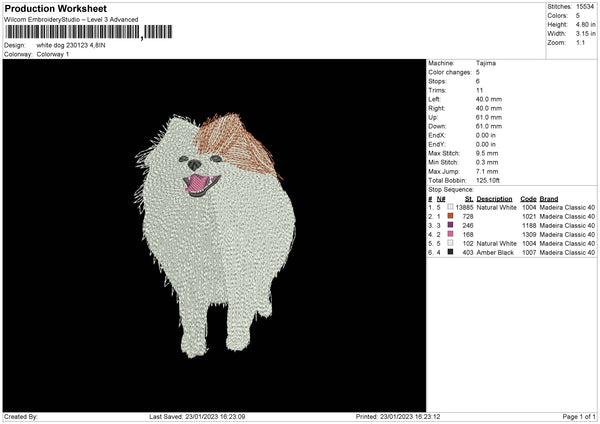The height and width of the screenshot is (424, 600).
Task: Click the Trims value 11
Action: (479, 90)
